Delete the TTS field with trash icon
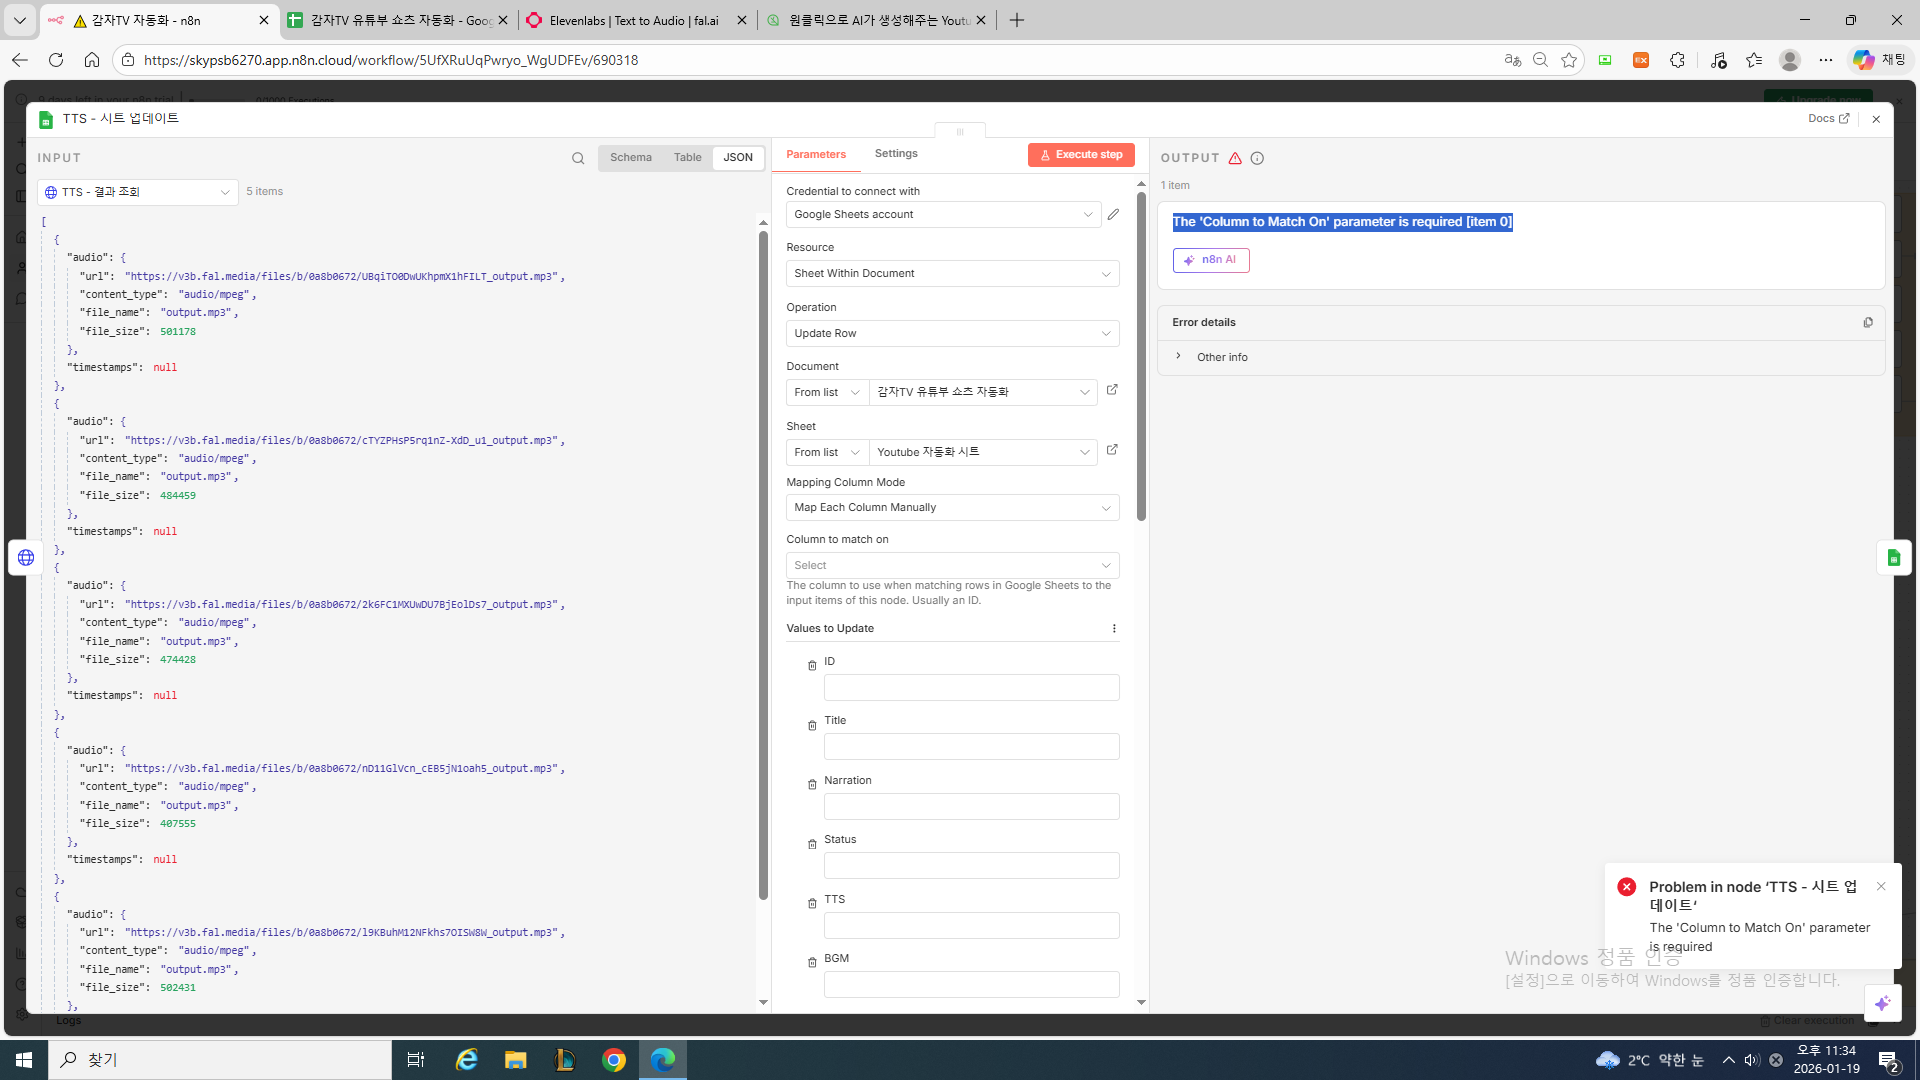Screen dimensions: 1920x1080 point(812,904)
